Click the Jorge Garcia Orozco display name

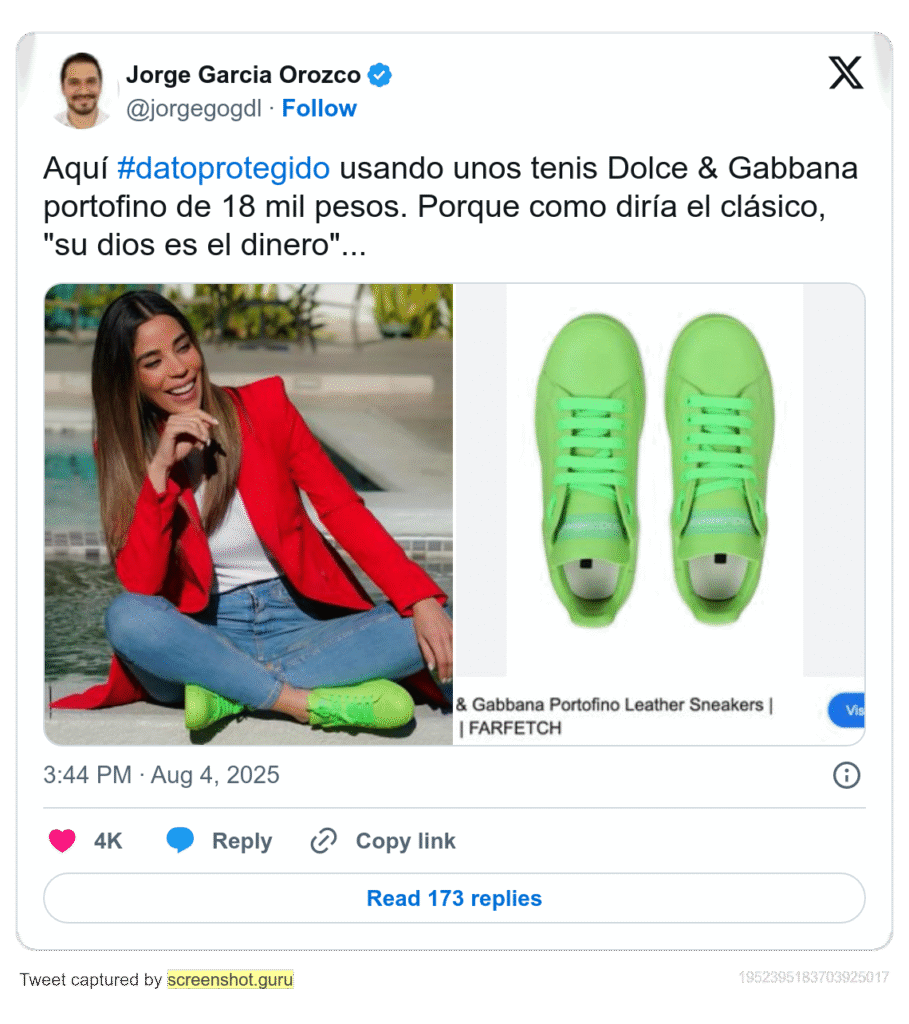coord(243,74)
